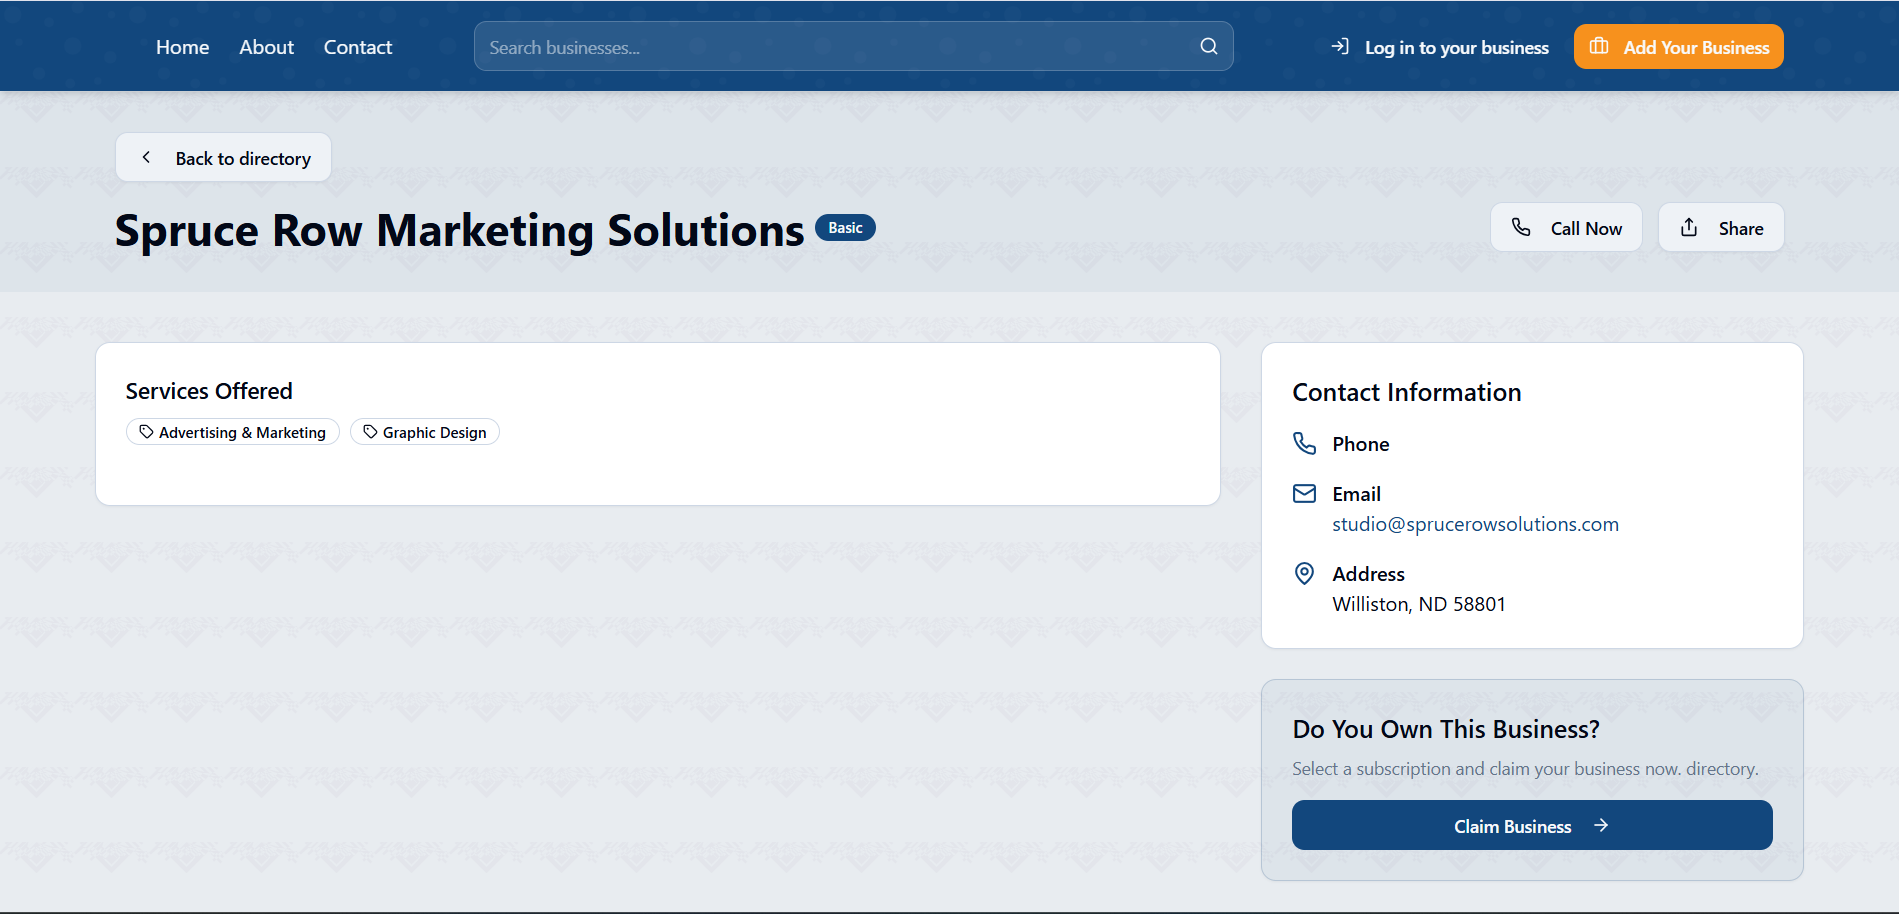Image resolution: width=1899 pixels, height=914 pixels.
Task: Open the Contact navigation link
Action: (358, 47)
